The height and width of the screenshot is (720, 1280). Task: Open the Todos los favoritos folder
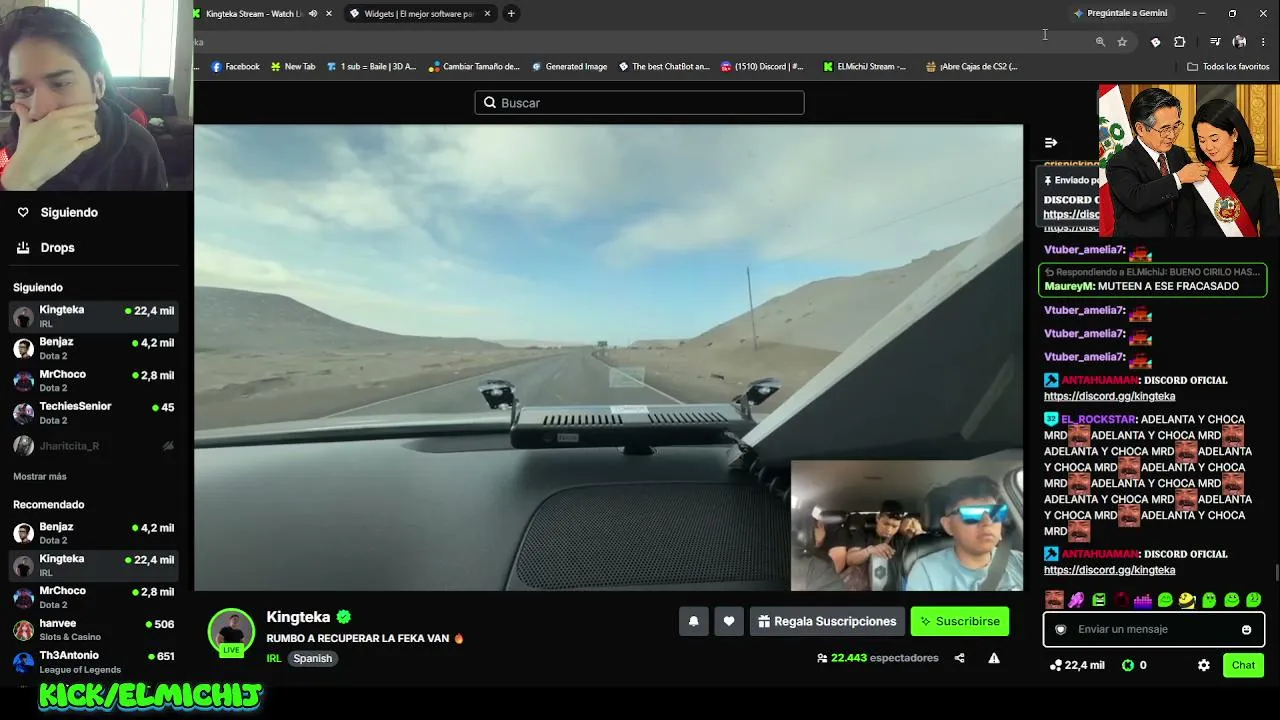(x=1228, y=67)
